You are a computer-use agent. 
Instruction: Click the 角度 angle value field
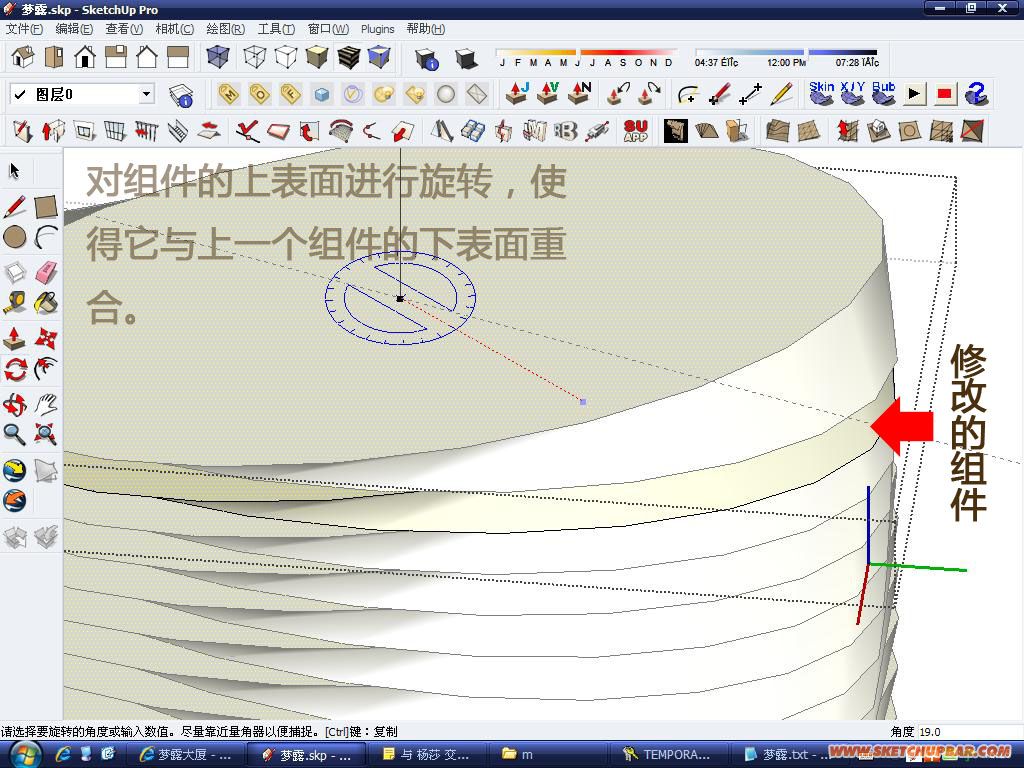click(x=970, y=731)
